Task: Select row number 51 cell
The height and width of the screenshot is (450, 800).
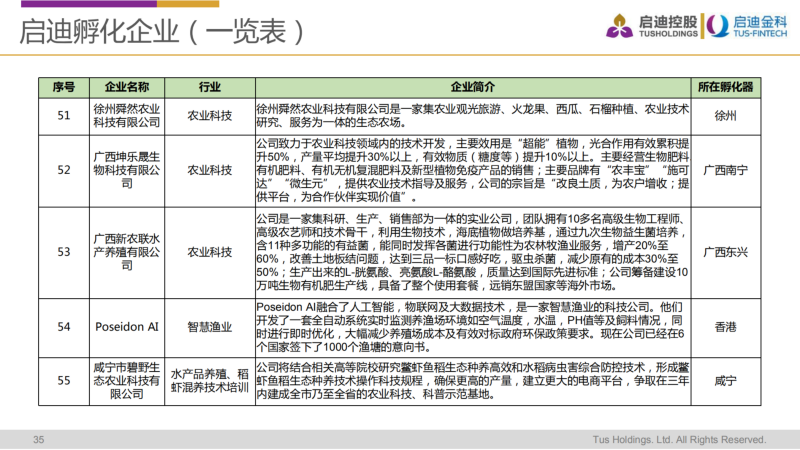Action: click(64, 116)
